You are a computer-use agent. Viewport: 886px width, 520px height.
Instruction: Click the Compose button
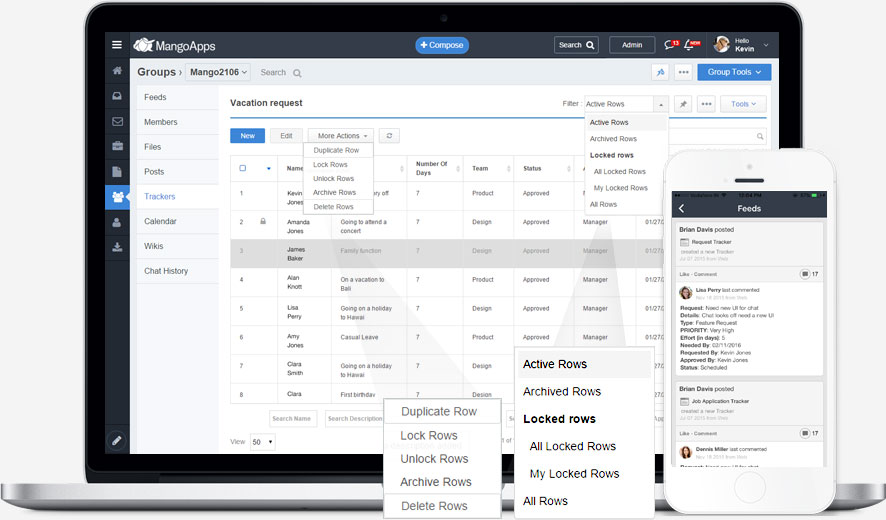point(442,45)
